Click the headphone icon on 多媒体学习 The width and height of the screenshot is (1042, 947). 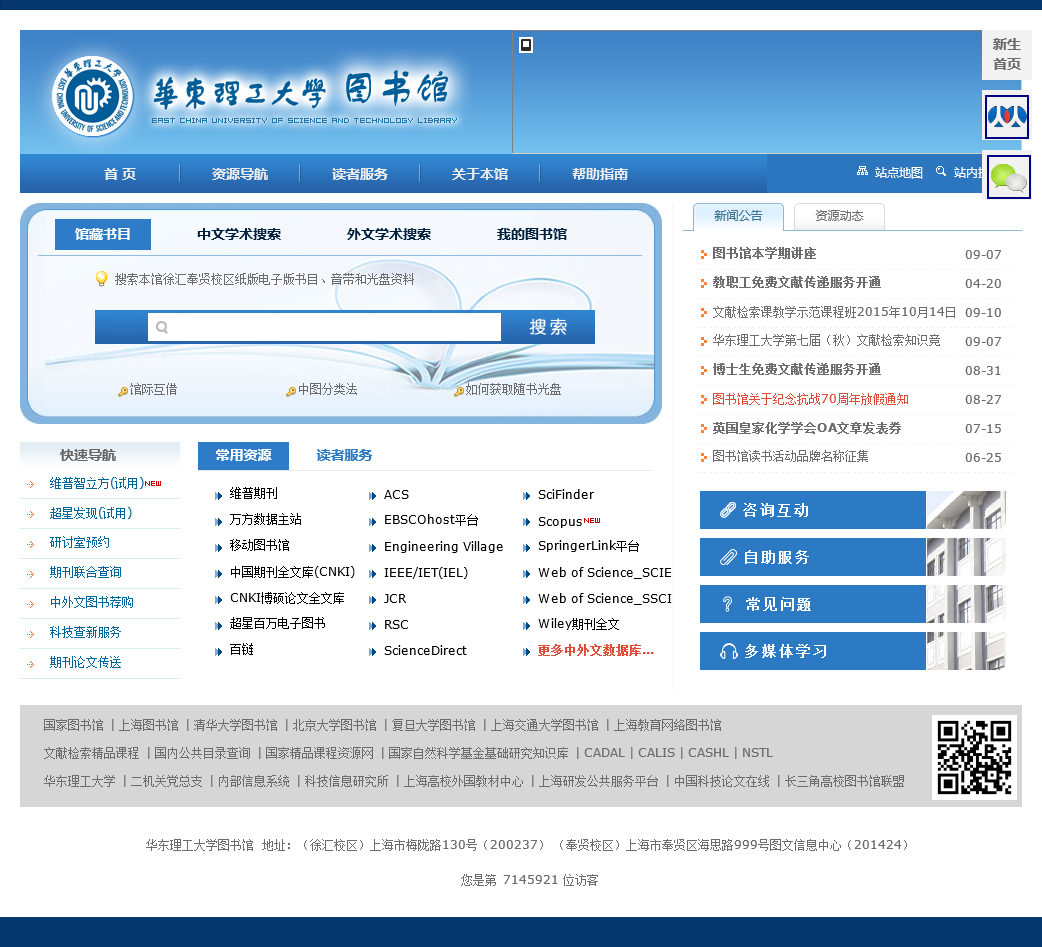pos(728,651)
